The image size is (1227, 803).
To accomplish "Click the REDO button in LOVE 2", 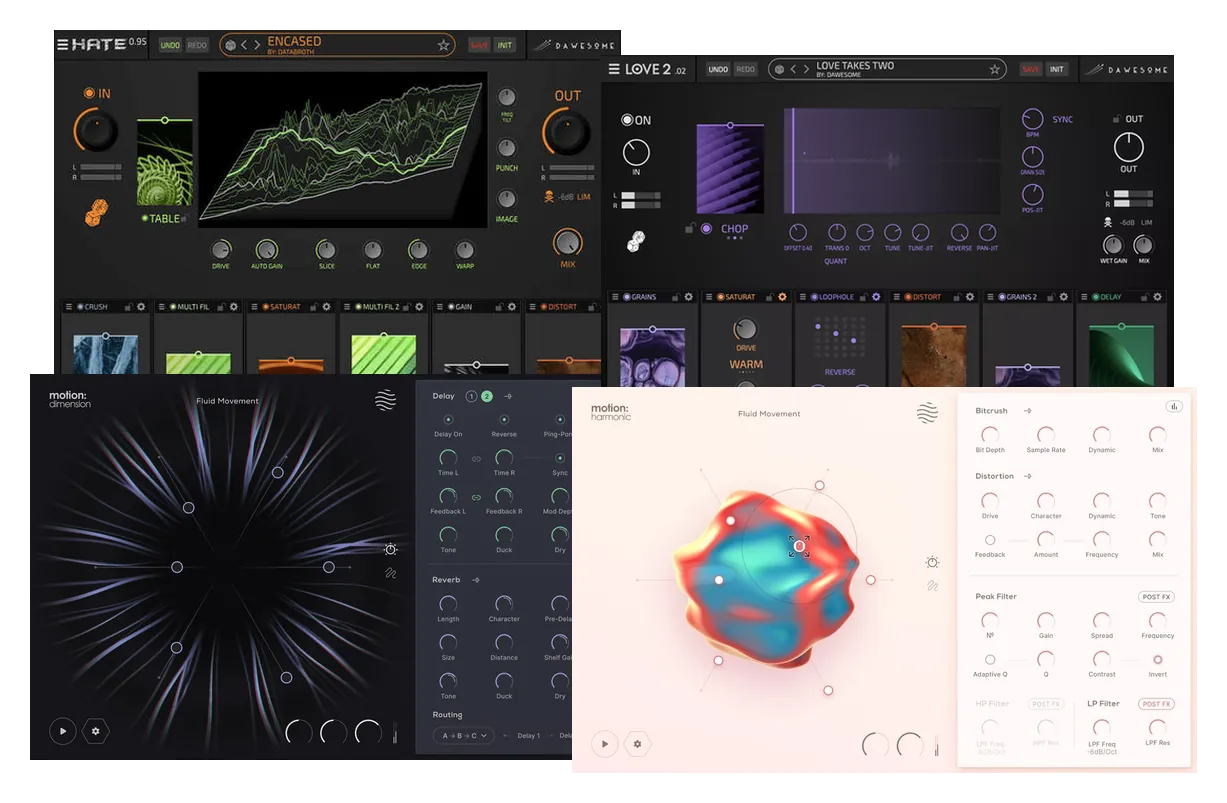I will 745,70.
